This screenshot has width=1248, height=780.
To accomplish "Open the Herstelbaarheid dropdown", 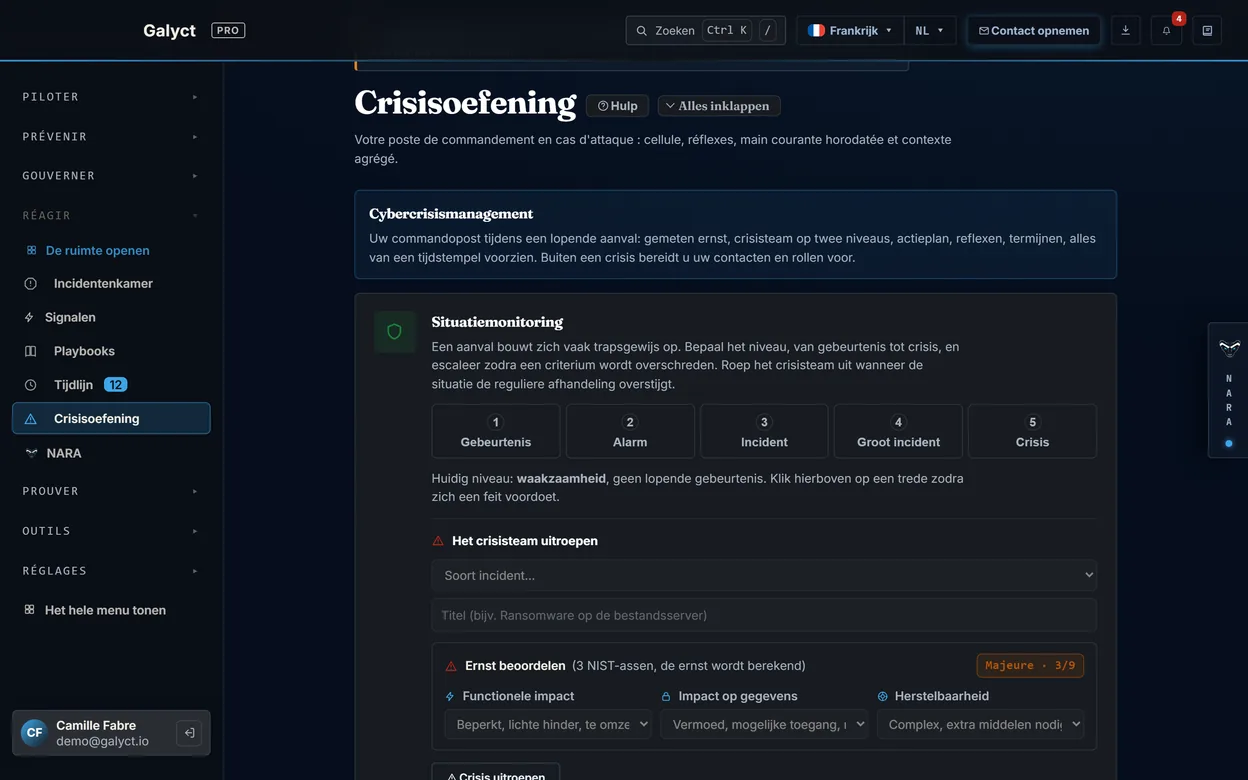I will click(x=980, y=725).
